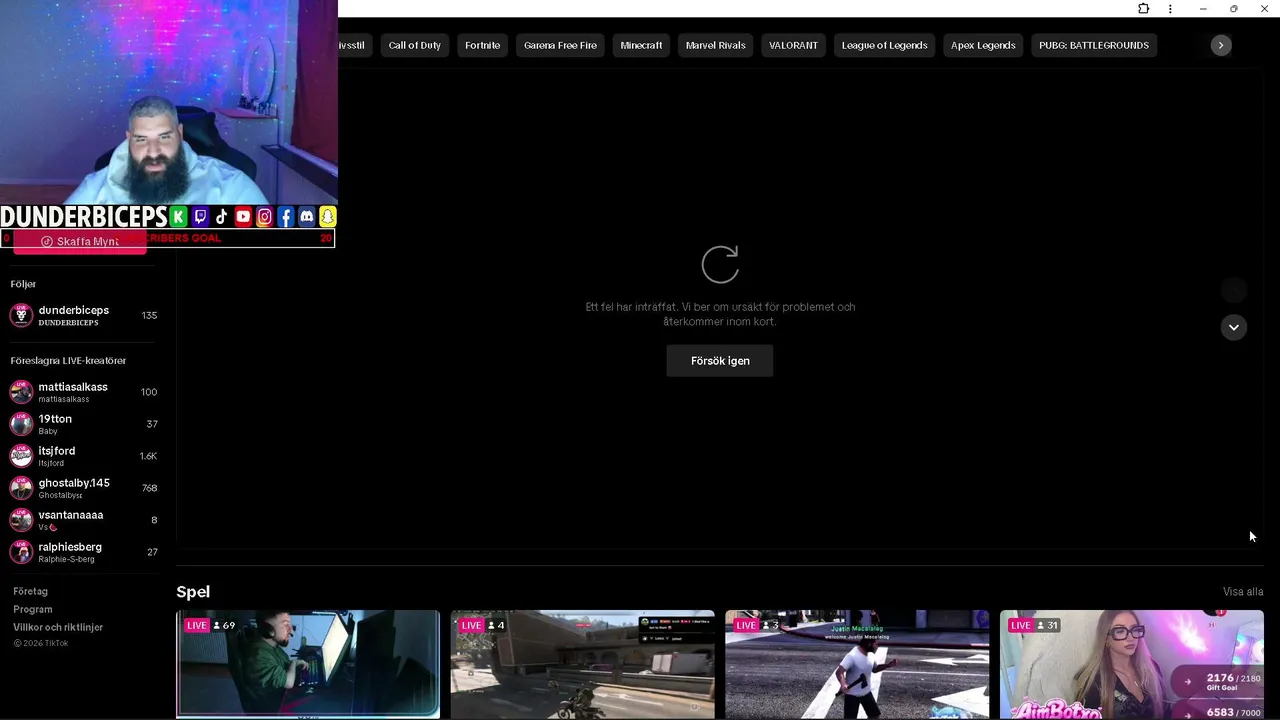Image resolution: width=1280 pixels, height=720 pixels.
Task: Click the vsantanaaaa avatar
Action: click(21, 520)
